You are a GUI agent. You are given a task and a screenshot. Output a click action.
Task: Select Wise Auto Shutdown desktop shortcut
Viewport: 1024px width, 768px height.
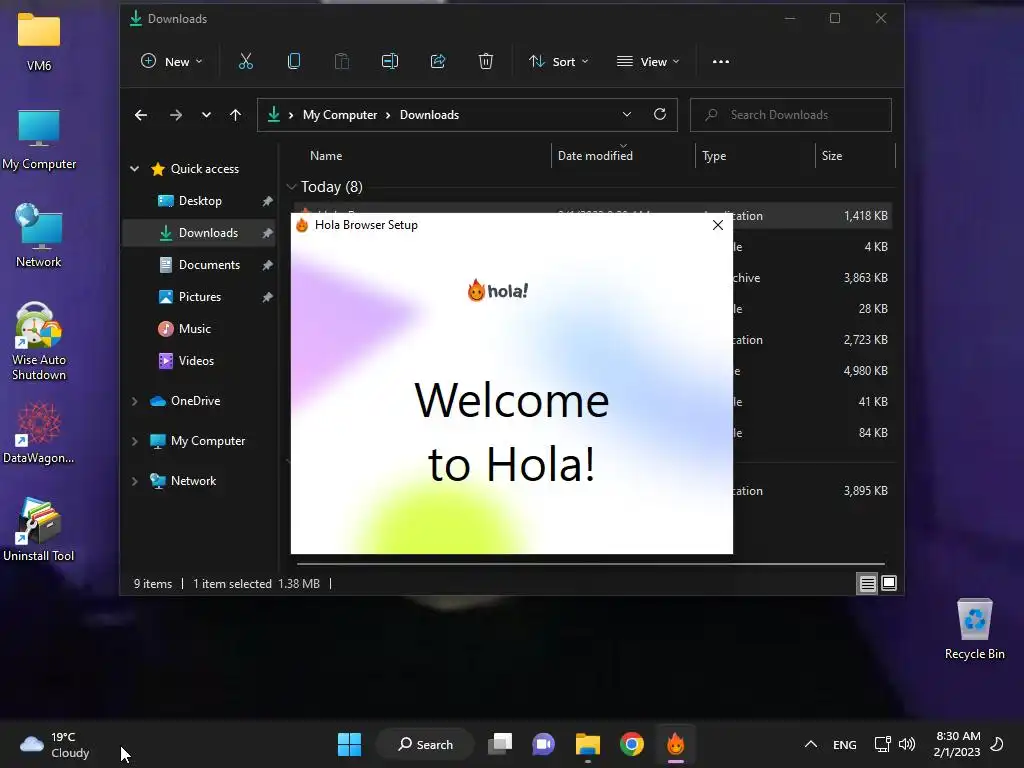(x=39, y=341)
